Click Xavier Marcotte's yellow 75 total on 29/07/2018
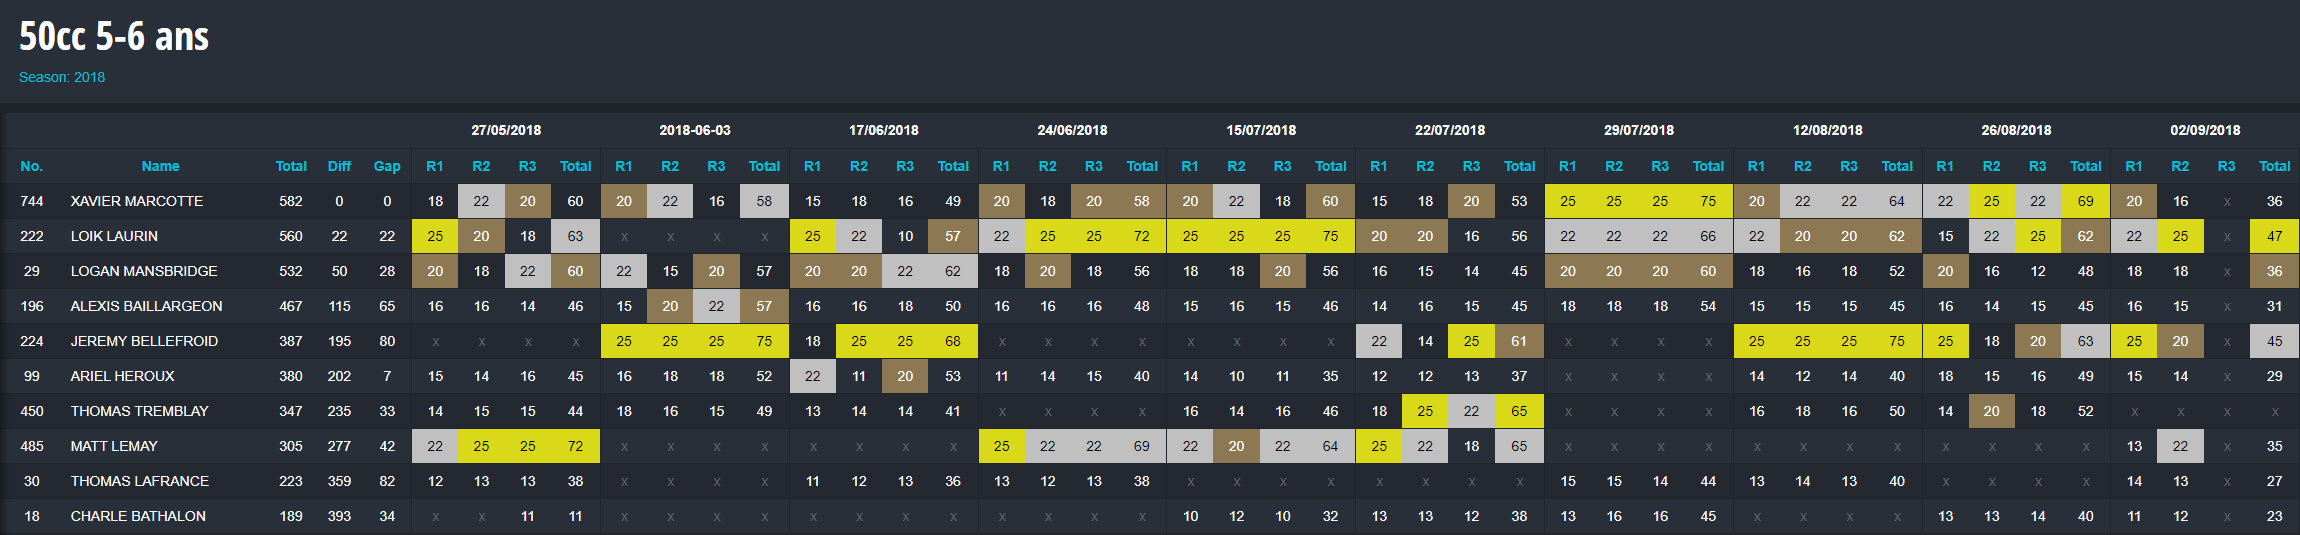 [x=1708, y=201]
